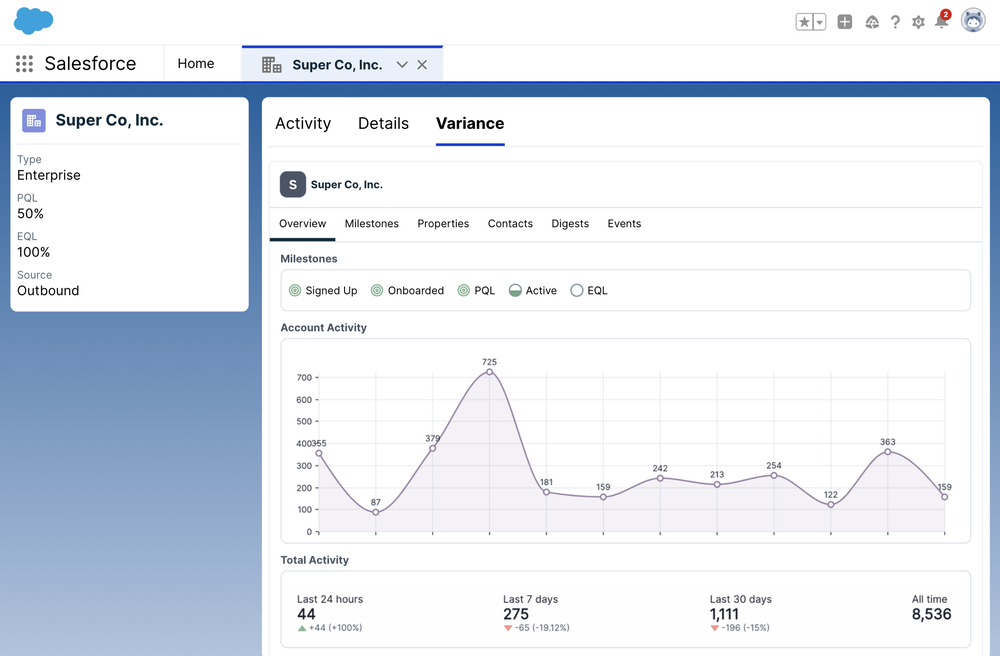Click the S avatar tile
1000x656 pixels.
[293, 184]
